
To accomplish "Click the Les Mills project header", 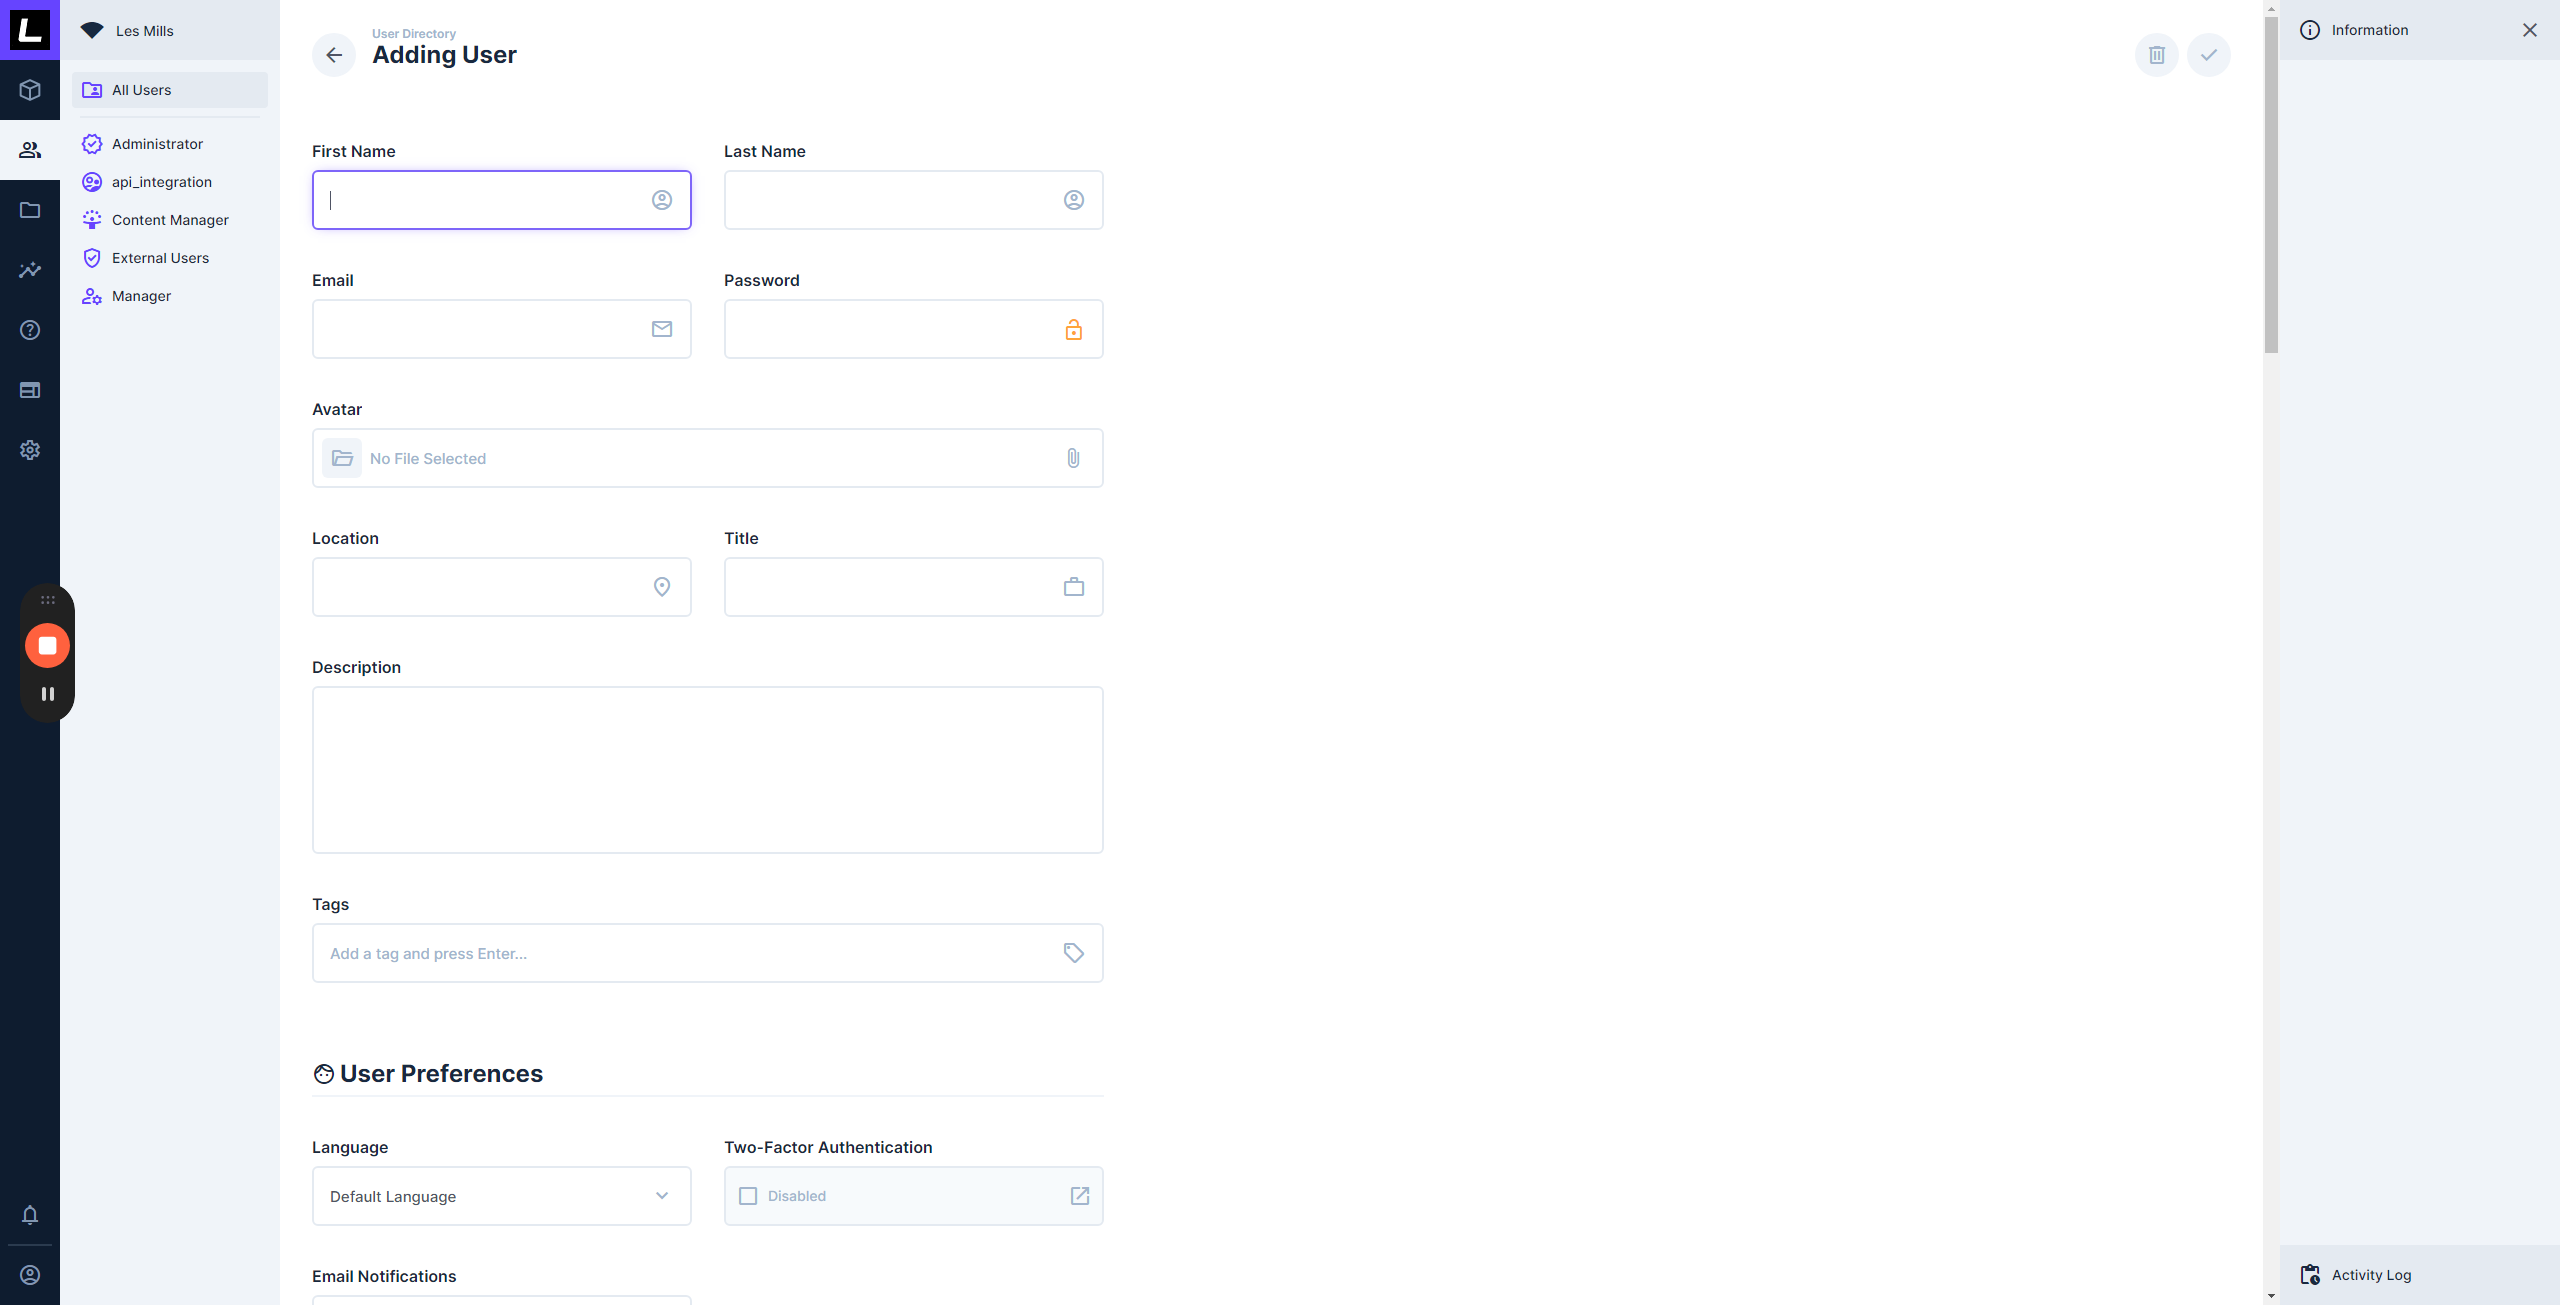I will pyautogui.click(x=170, y=30).
